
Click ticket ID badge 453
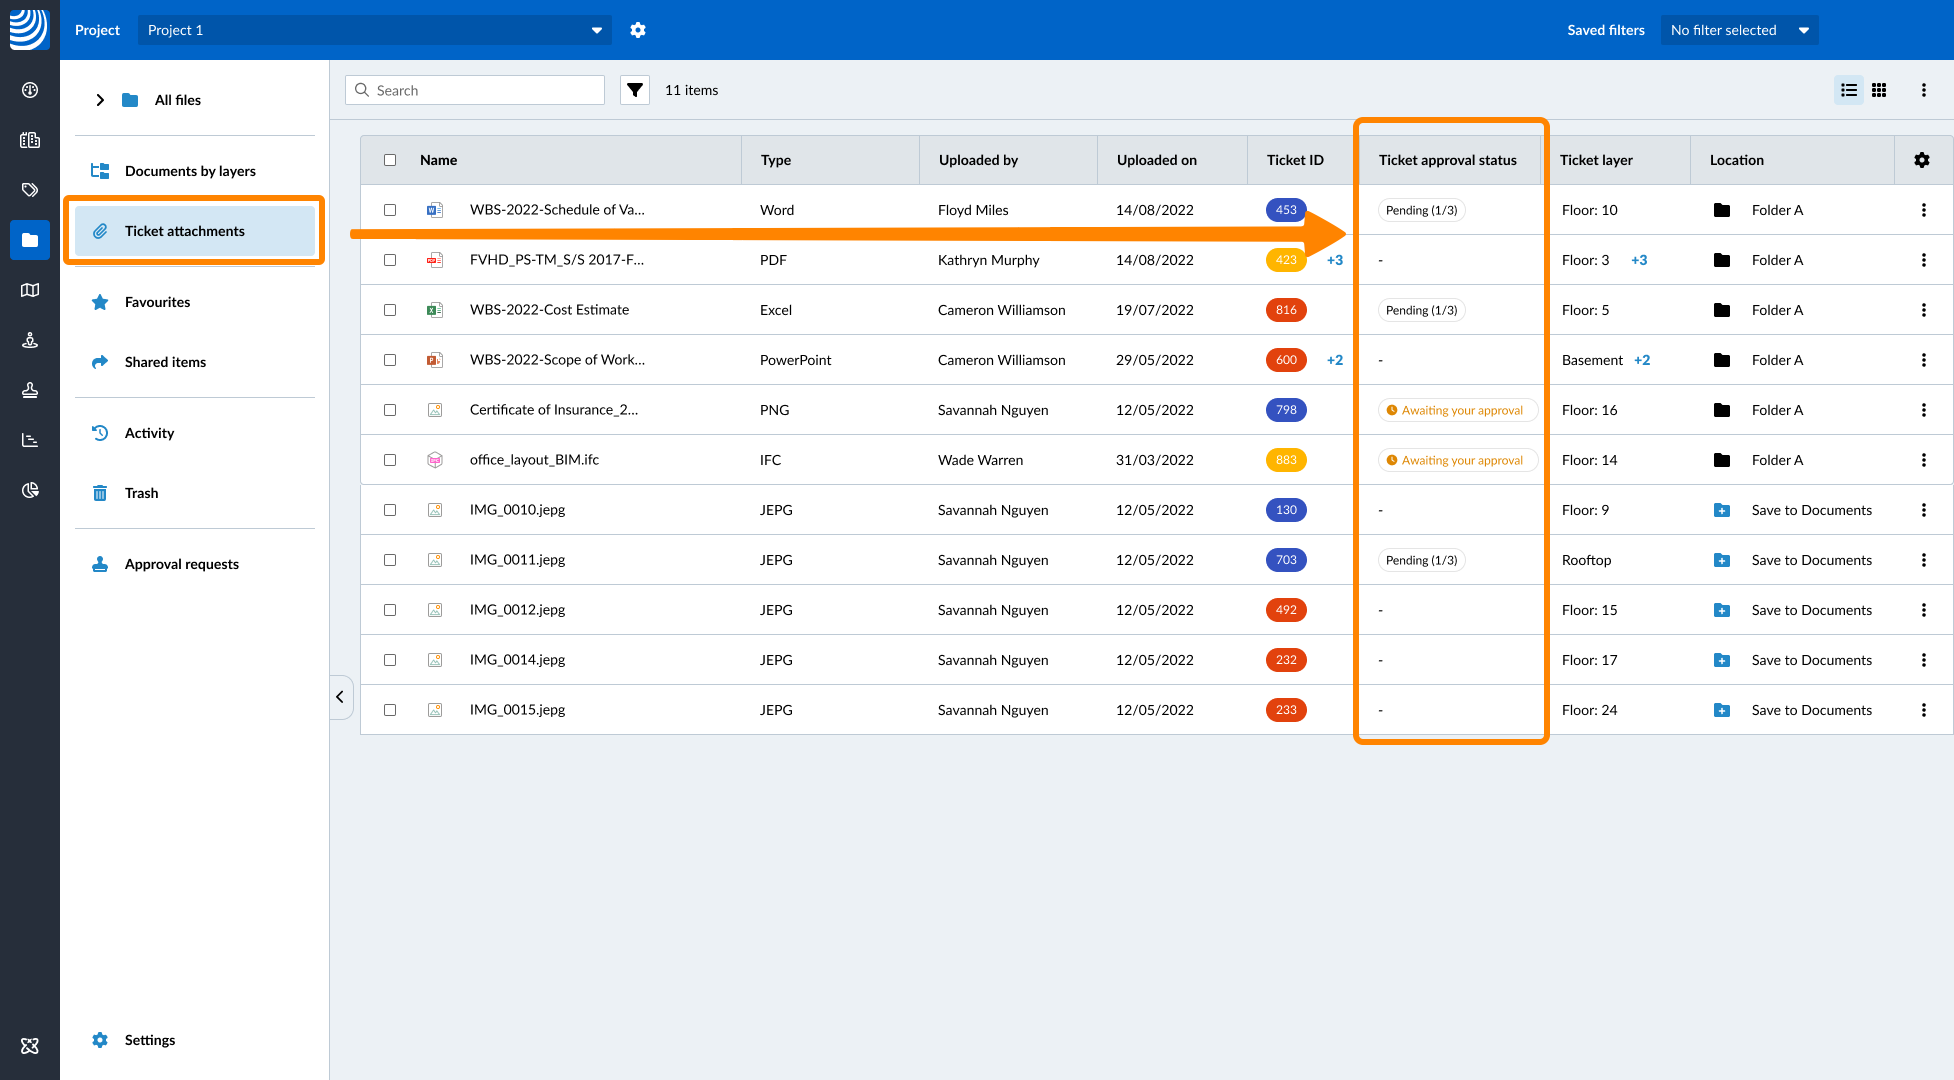[x=1286, y=210]
